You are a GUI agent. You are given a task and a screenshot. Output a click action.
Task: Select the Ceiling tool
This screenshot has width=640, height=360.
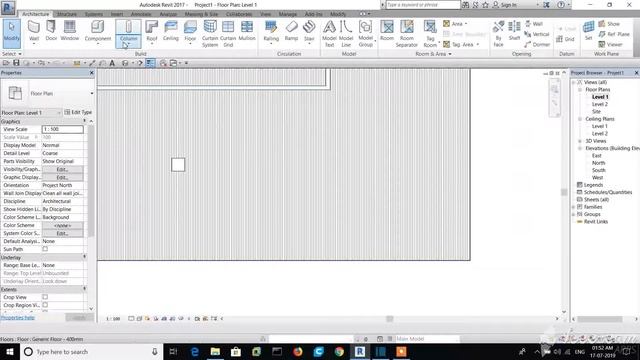pyautogui.click(x=171, y=31)
